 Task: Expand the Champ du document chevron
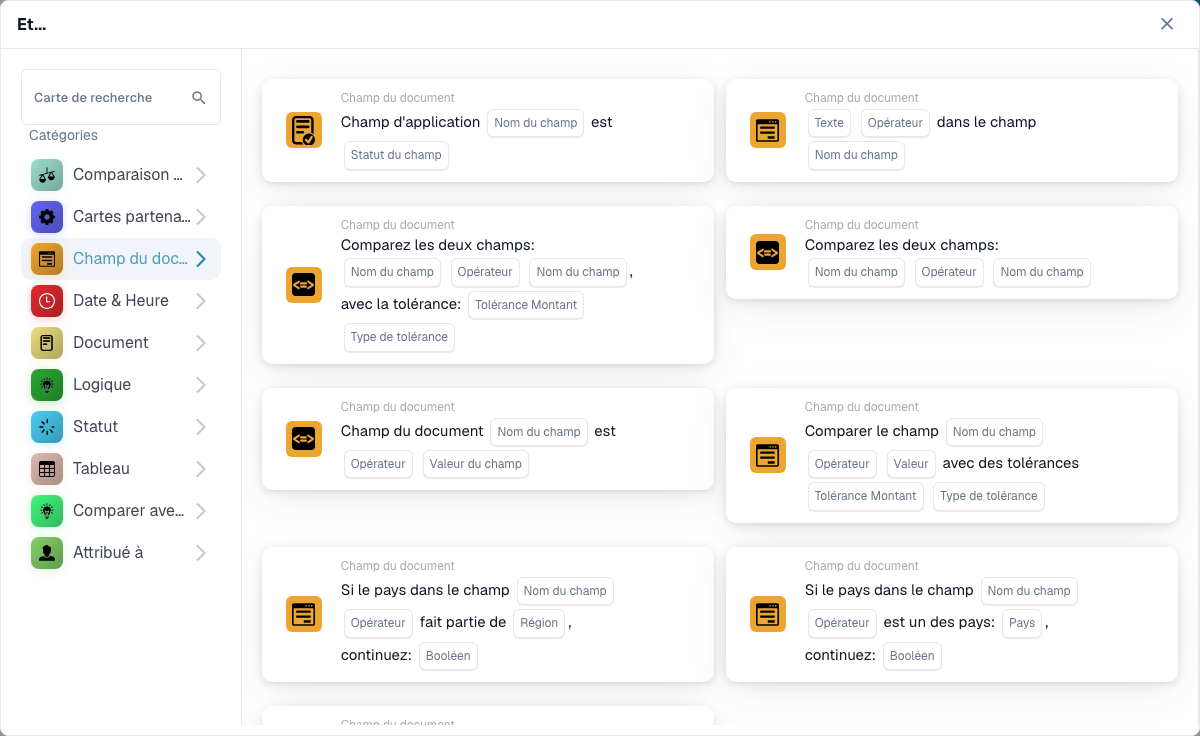point(201,259)
